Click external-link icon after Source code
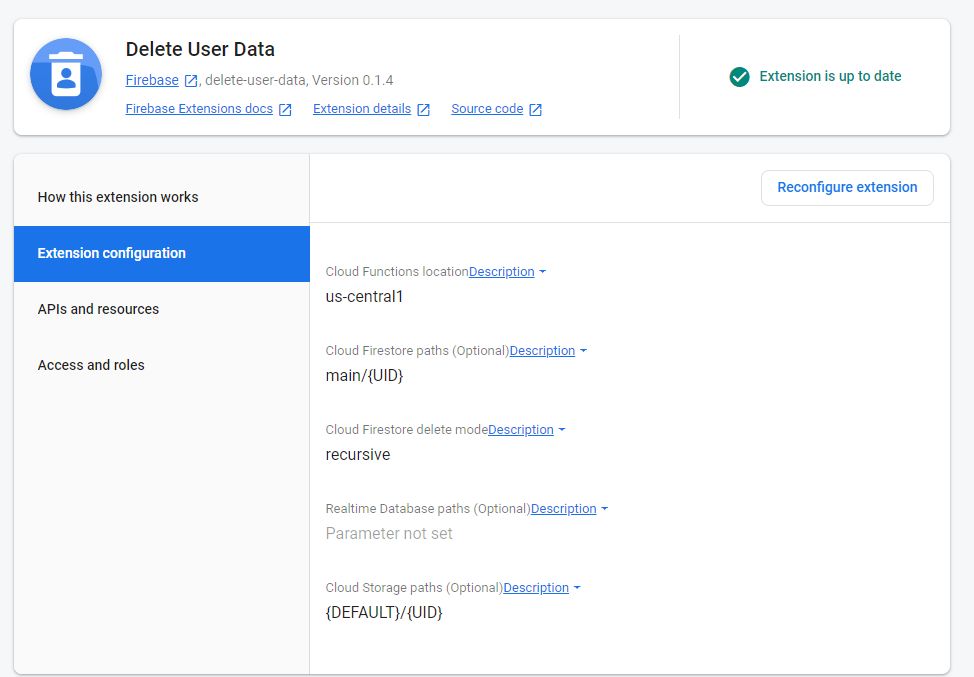This screenshot has width=974, height=677. (x=535, y=110)
